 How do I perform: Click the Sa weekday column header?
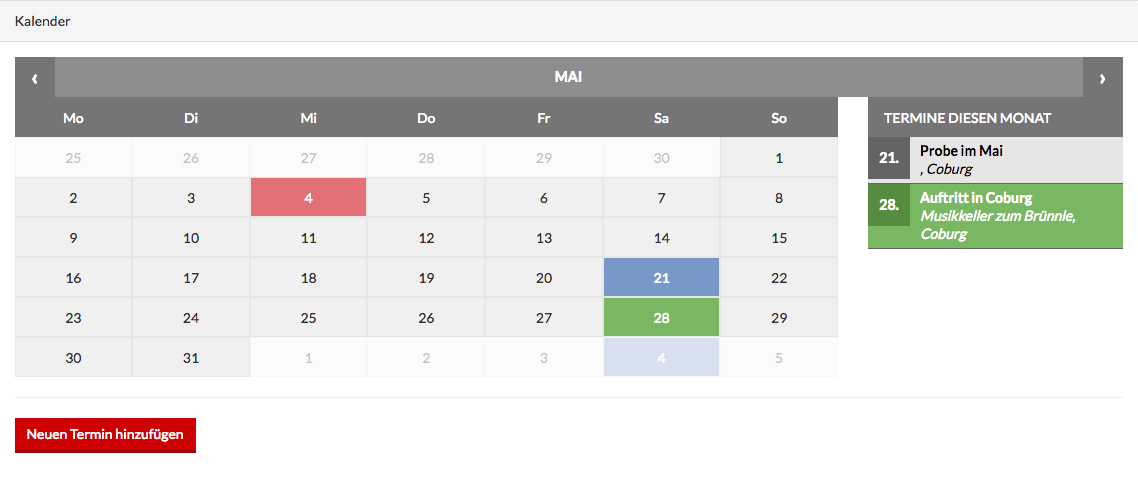[x=661, y=118]
